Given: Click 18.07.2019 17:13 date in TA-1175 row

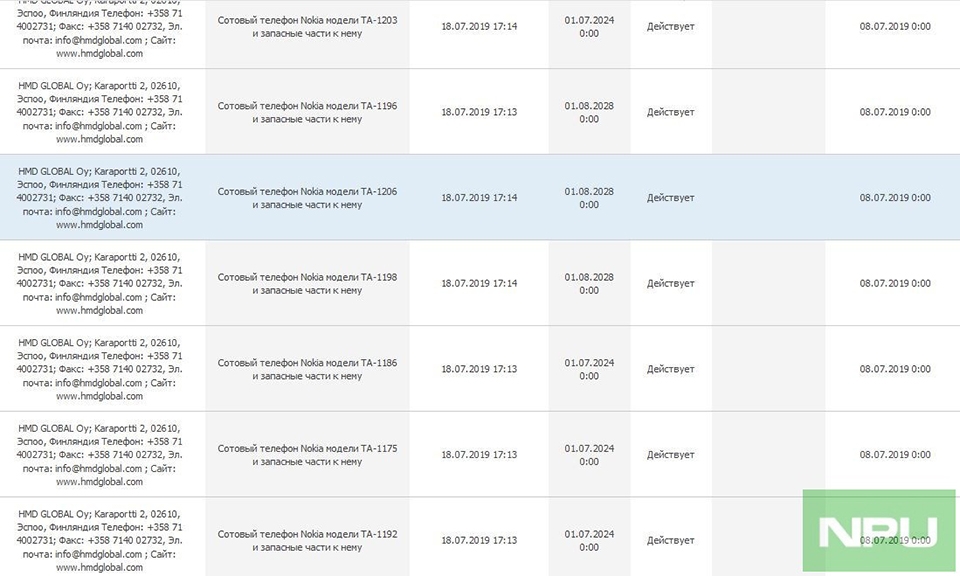Looking at the screenshot, I should click(479, 455).
